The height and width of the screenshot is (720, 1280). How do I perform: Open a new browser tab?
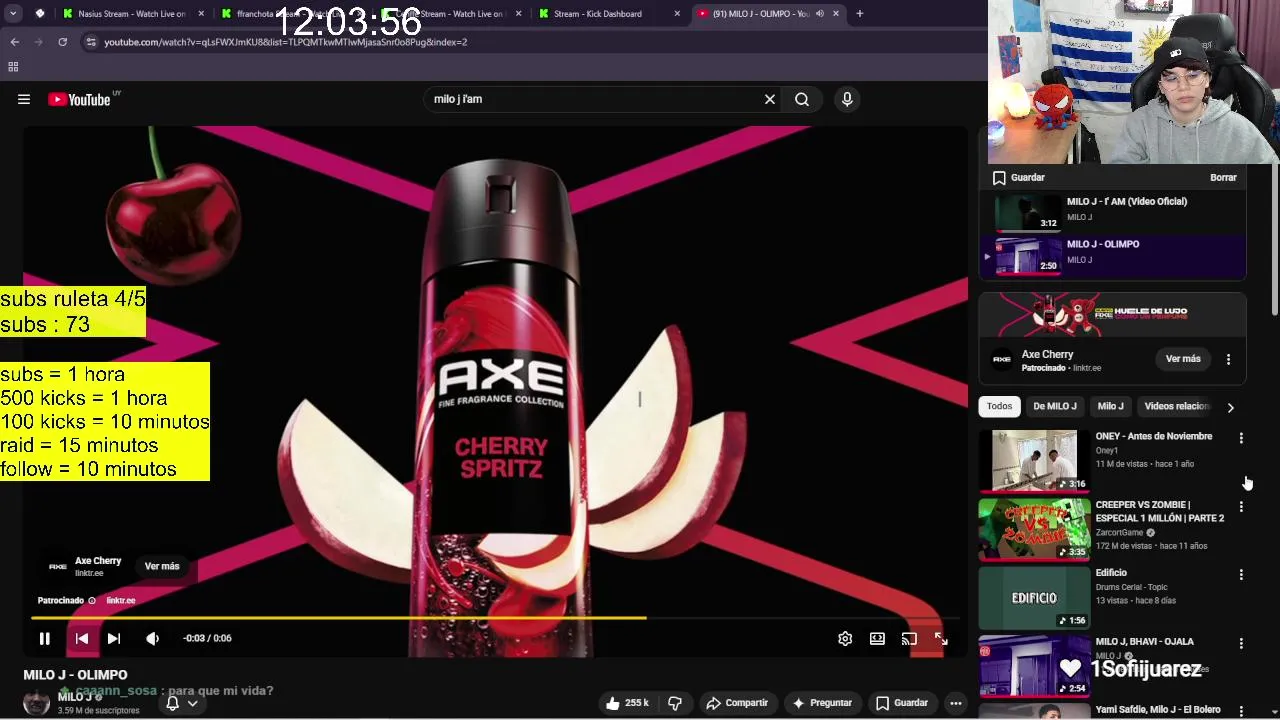pos(860,14)
